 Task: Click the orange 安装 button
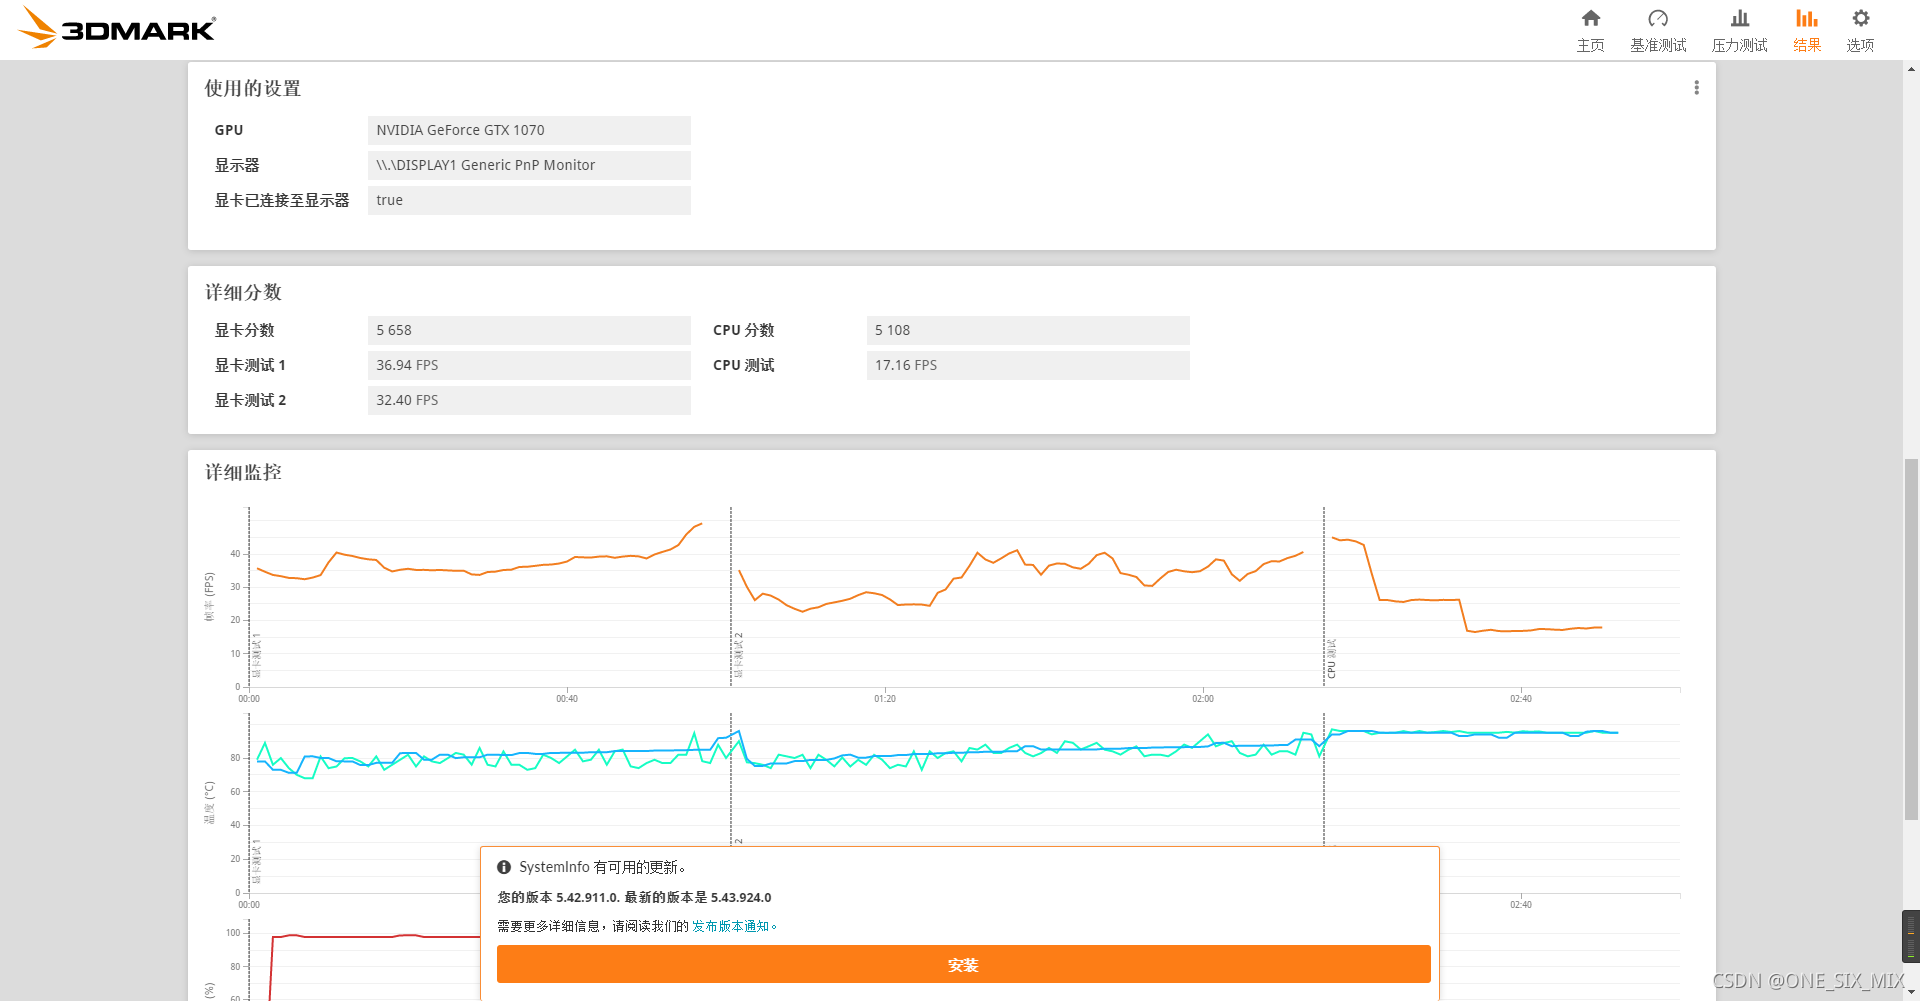963,964
